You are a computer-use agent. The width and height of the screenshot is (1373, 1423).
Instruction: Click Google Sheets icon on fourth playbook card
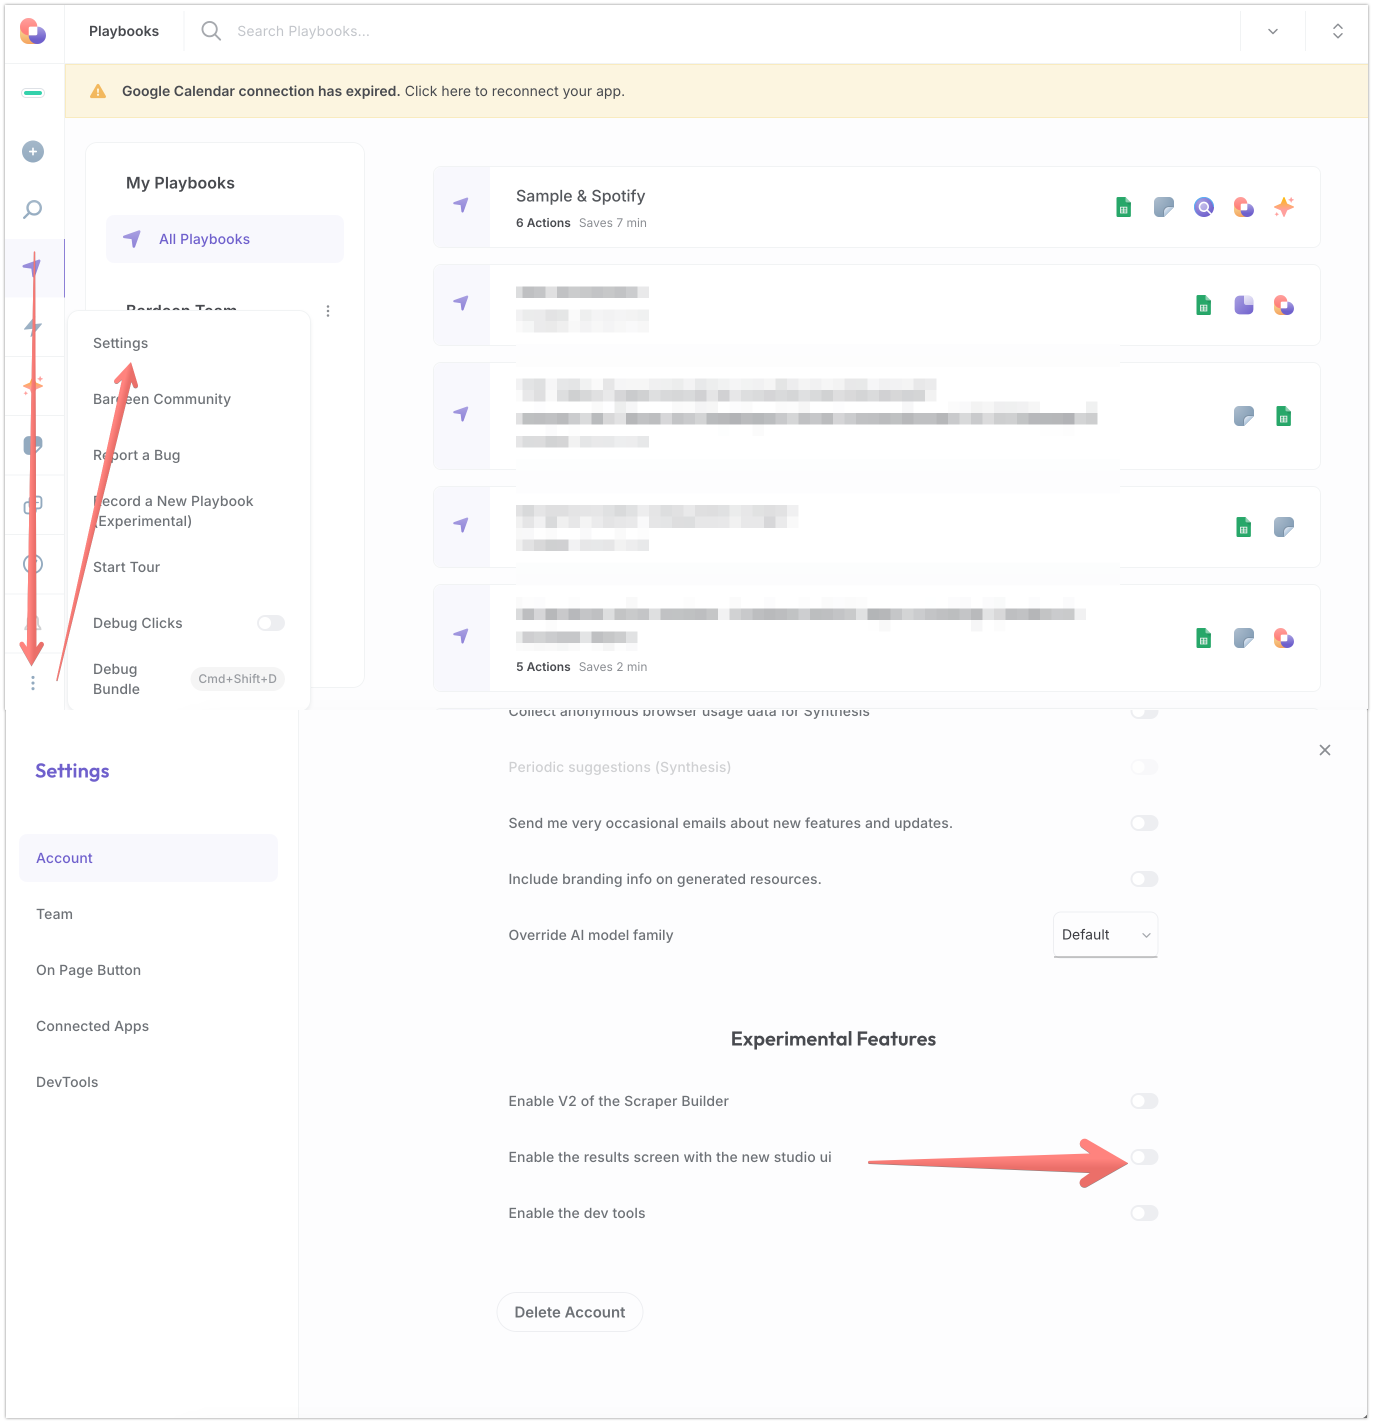(1244, 527)
